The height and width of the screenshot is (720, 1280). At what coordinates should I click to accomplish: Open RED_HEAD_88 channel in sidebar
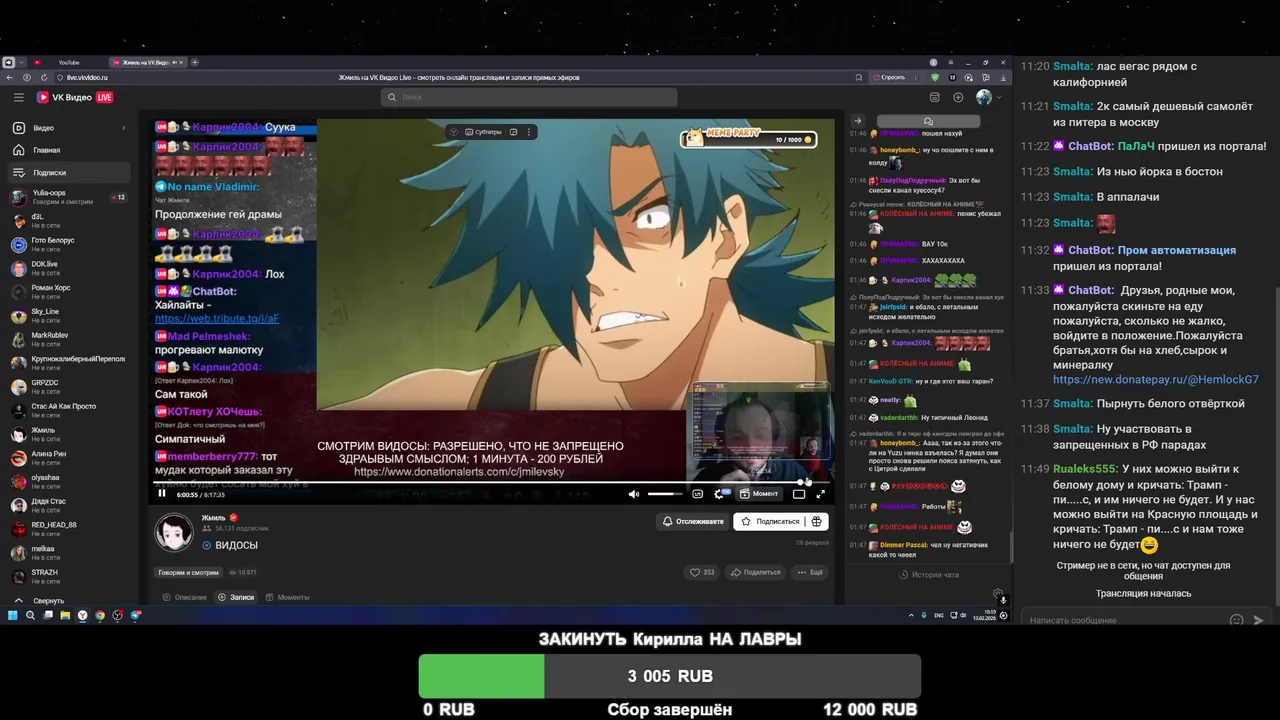(68, 528)
